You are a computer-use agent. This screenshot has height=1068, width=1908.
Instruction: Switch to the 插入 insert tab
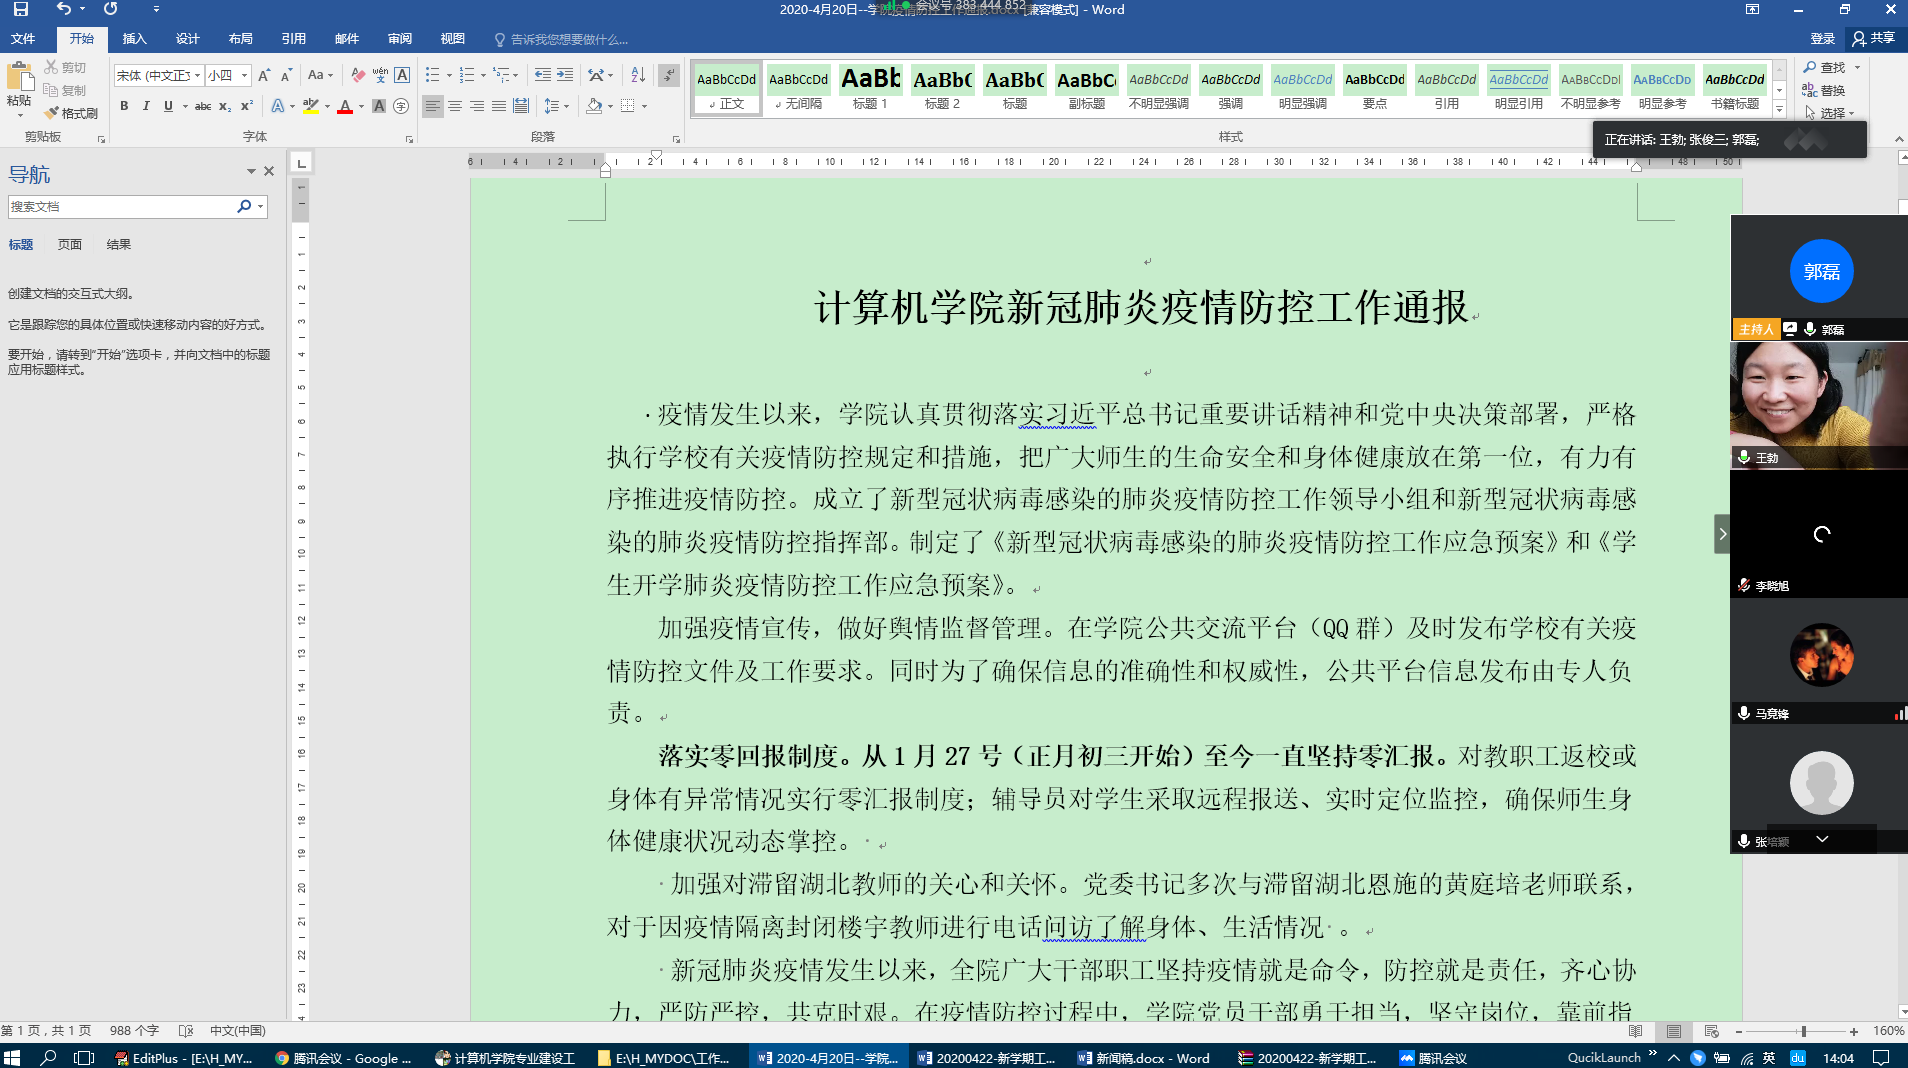click(x=135, y=39)
